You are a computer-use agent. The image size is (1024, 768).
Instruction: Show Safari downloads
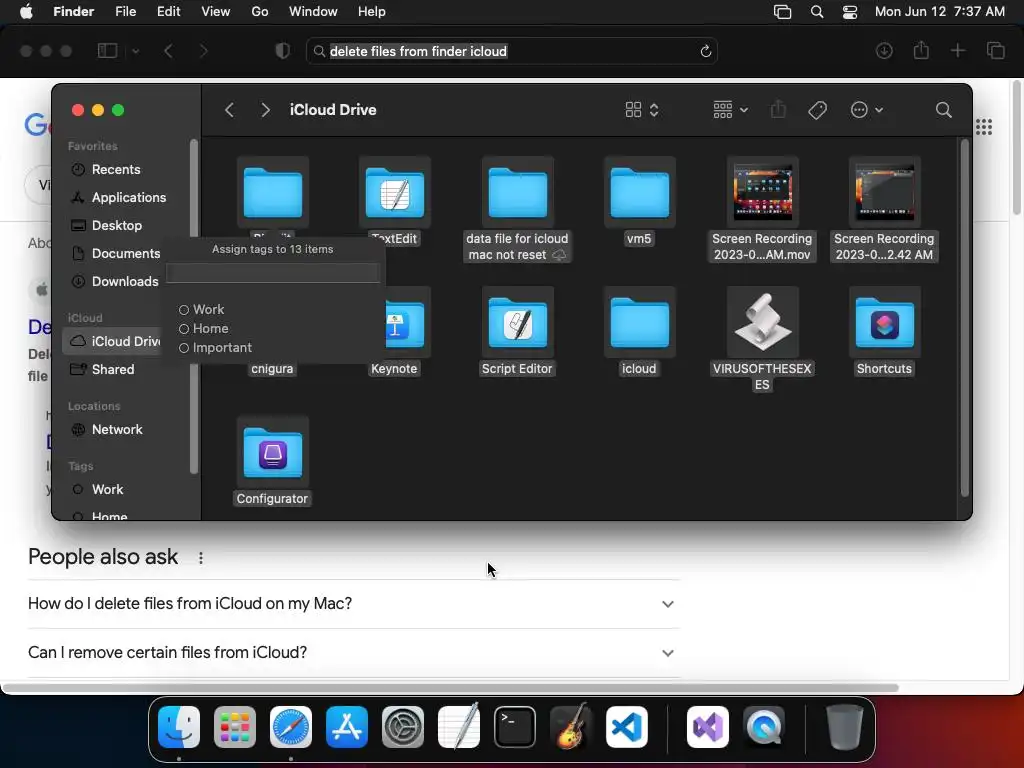pyautogui.click(x=884, y=50)
